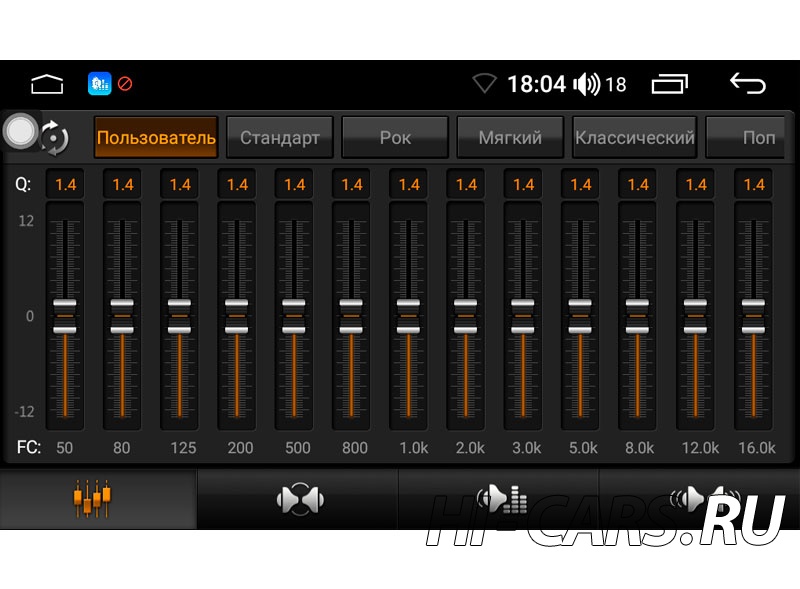
Task: Open Q value box above 80 Hz
Action: click(122, 184)
